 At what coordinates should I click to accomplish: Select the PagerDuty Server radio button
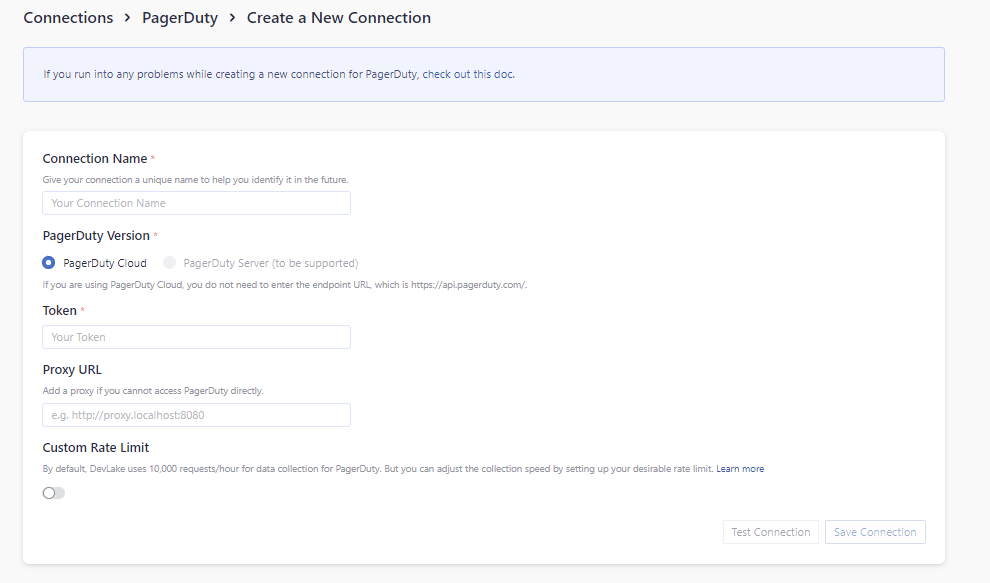(169, 262)
